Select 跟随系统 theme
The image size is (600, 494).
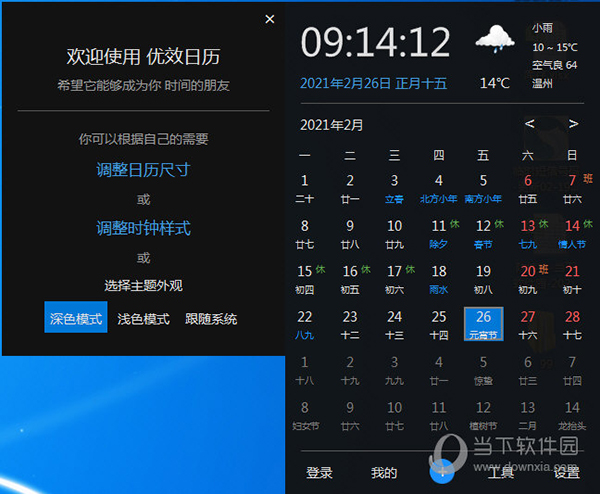[211, 319]
